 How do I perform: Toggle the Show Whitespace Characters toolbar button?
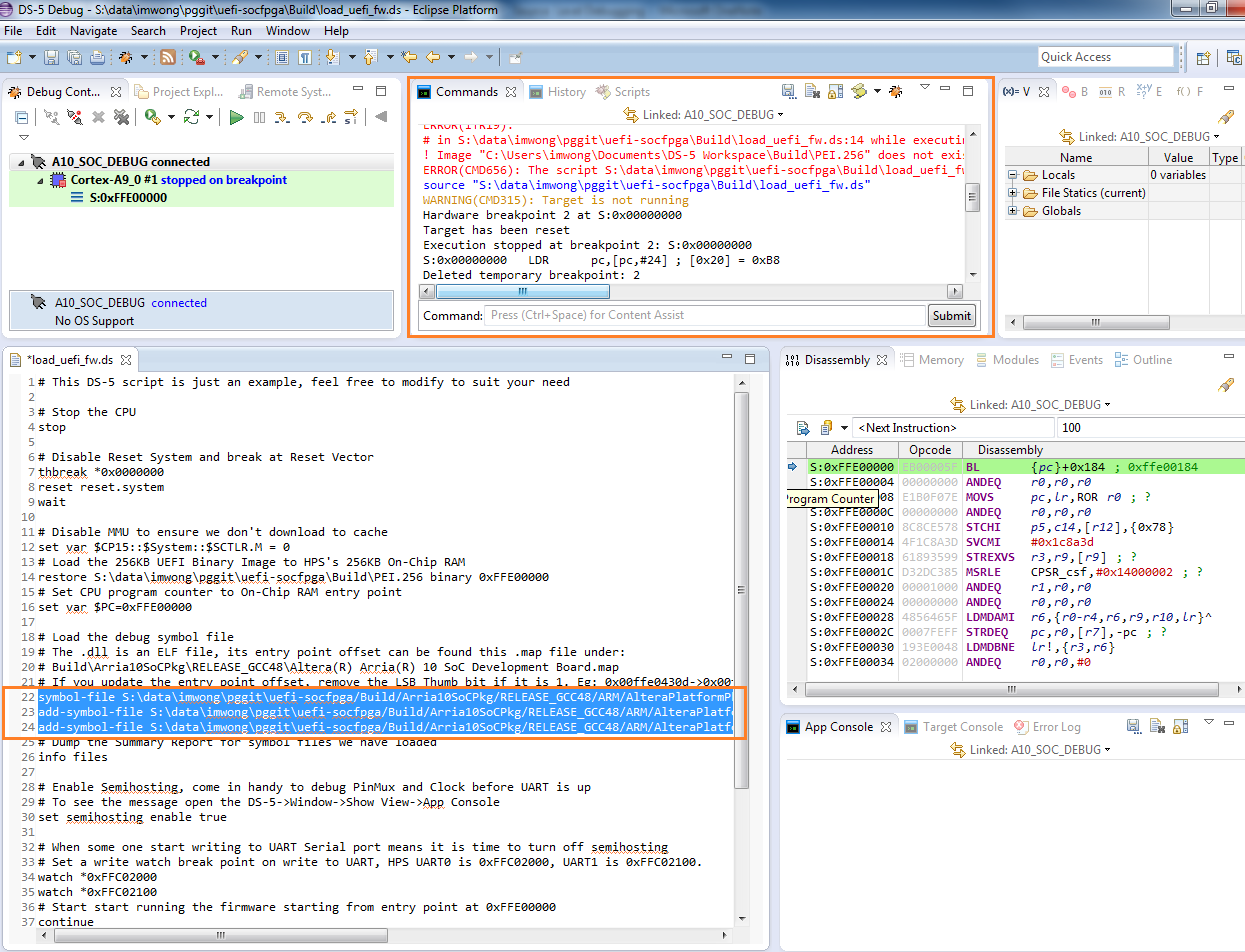coord(305,57)
